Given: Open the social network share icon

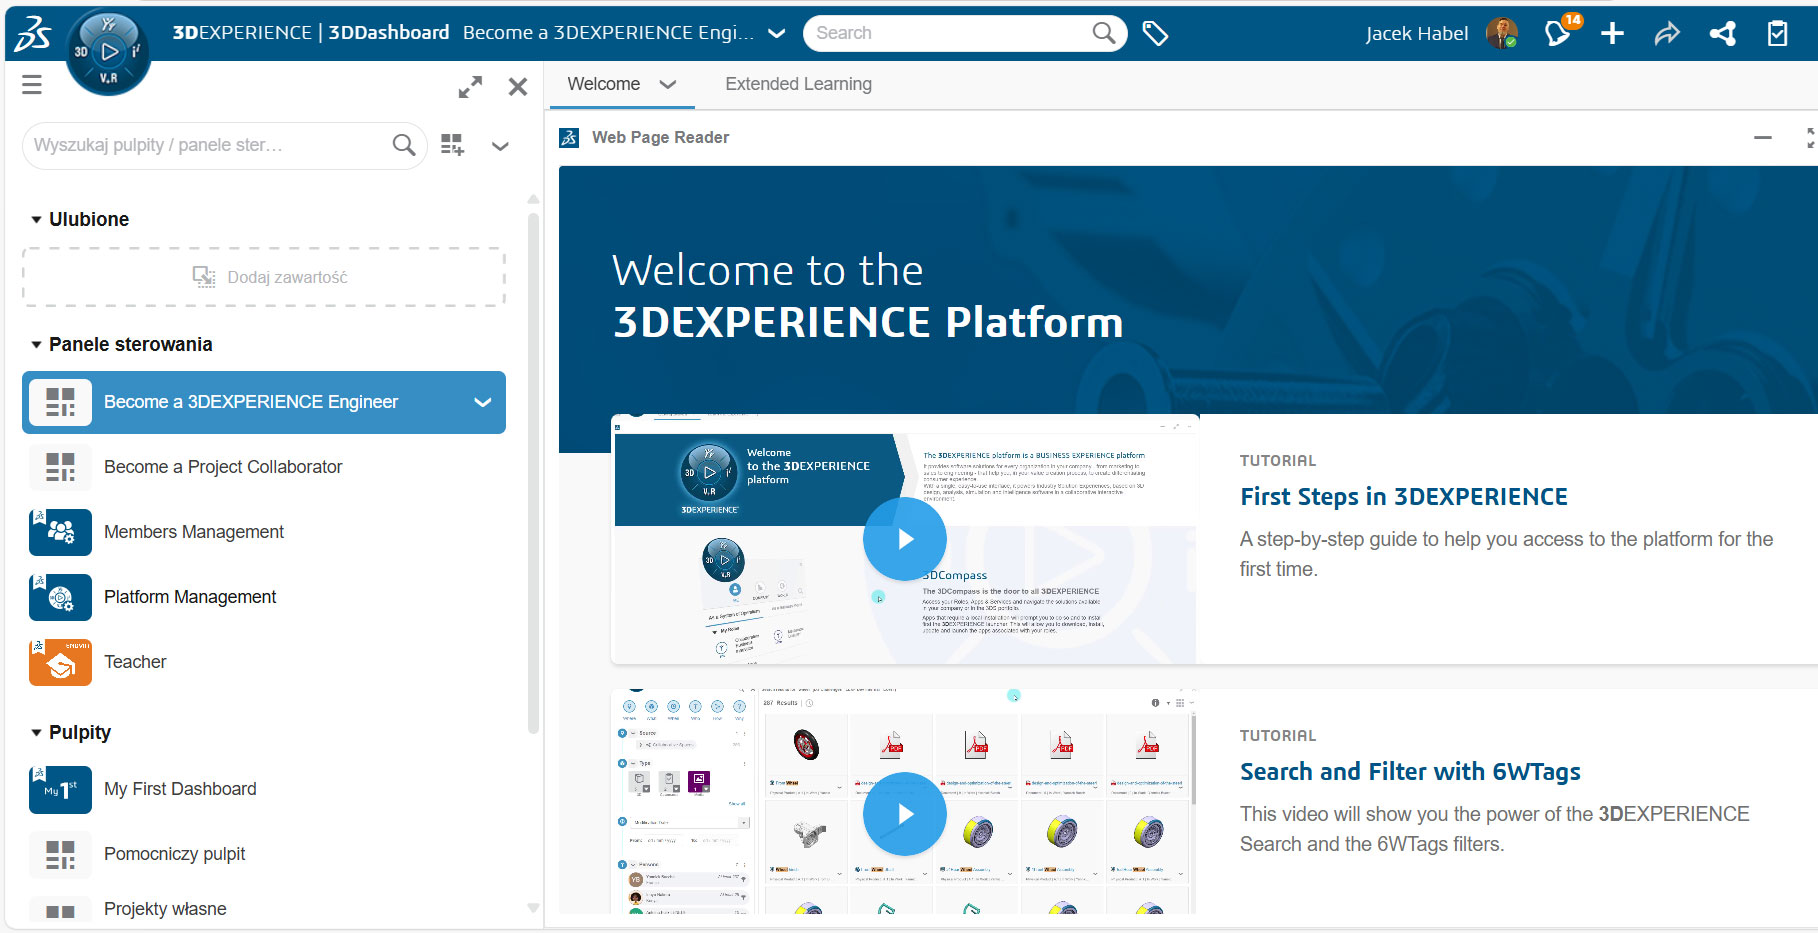Looking at the screenshot, I should [x=1722, y=33].
